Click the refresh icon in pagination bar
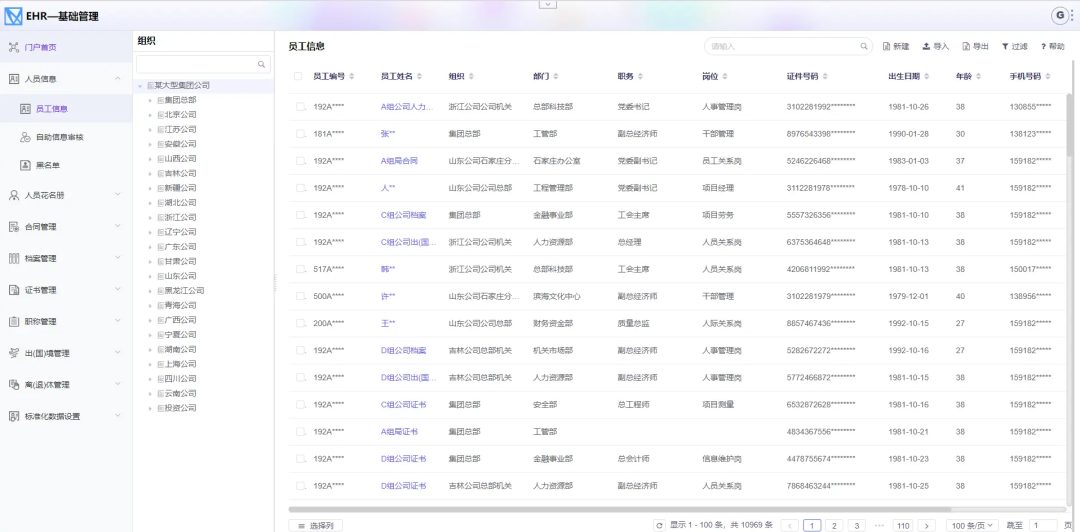This screenshot has width=1080, height=532. click(x=659, y=525)
